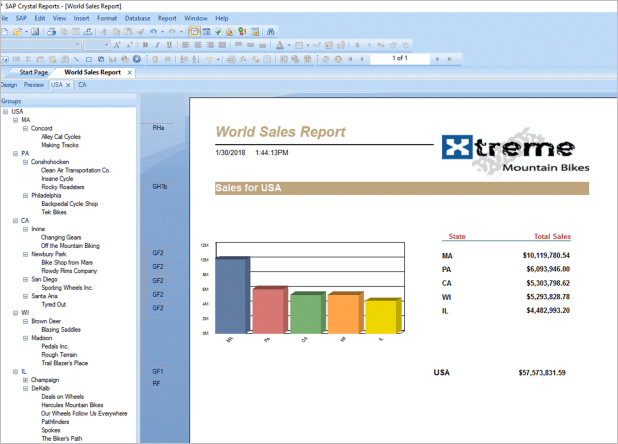Click the Print icon in the toolbar
The height and width of the screenshot is (444, 618).
(52, 31)
